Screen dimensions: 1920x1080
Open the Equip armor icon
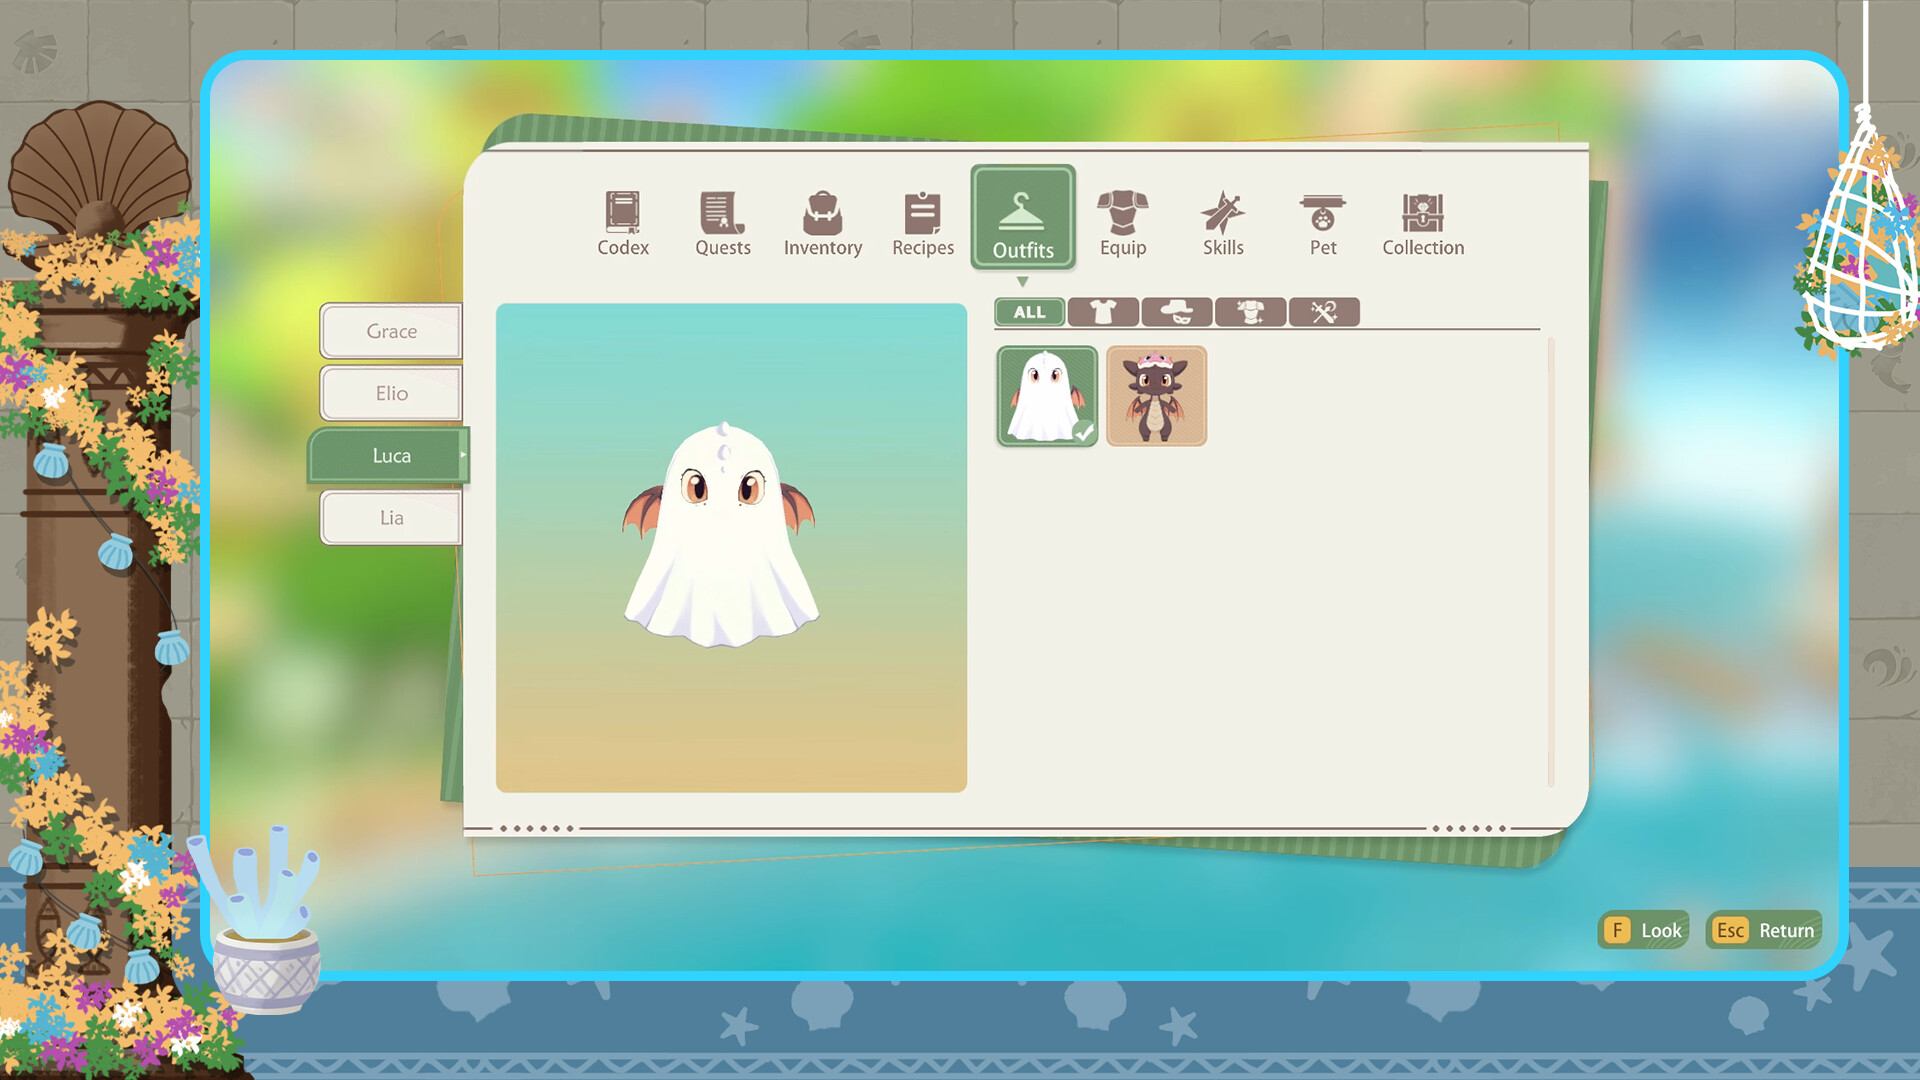[1122, 215]
